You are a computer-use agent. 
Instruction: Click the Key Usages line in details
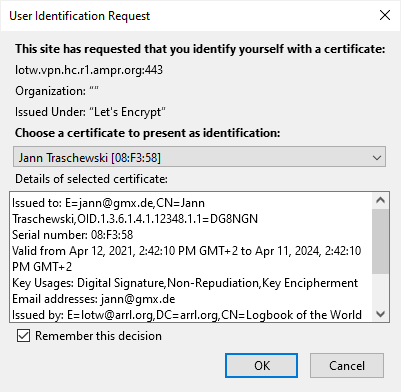click(x=185, y=283)
